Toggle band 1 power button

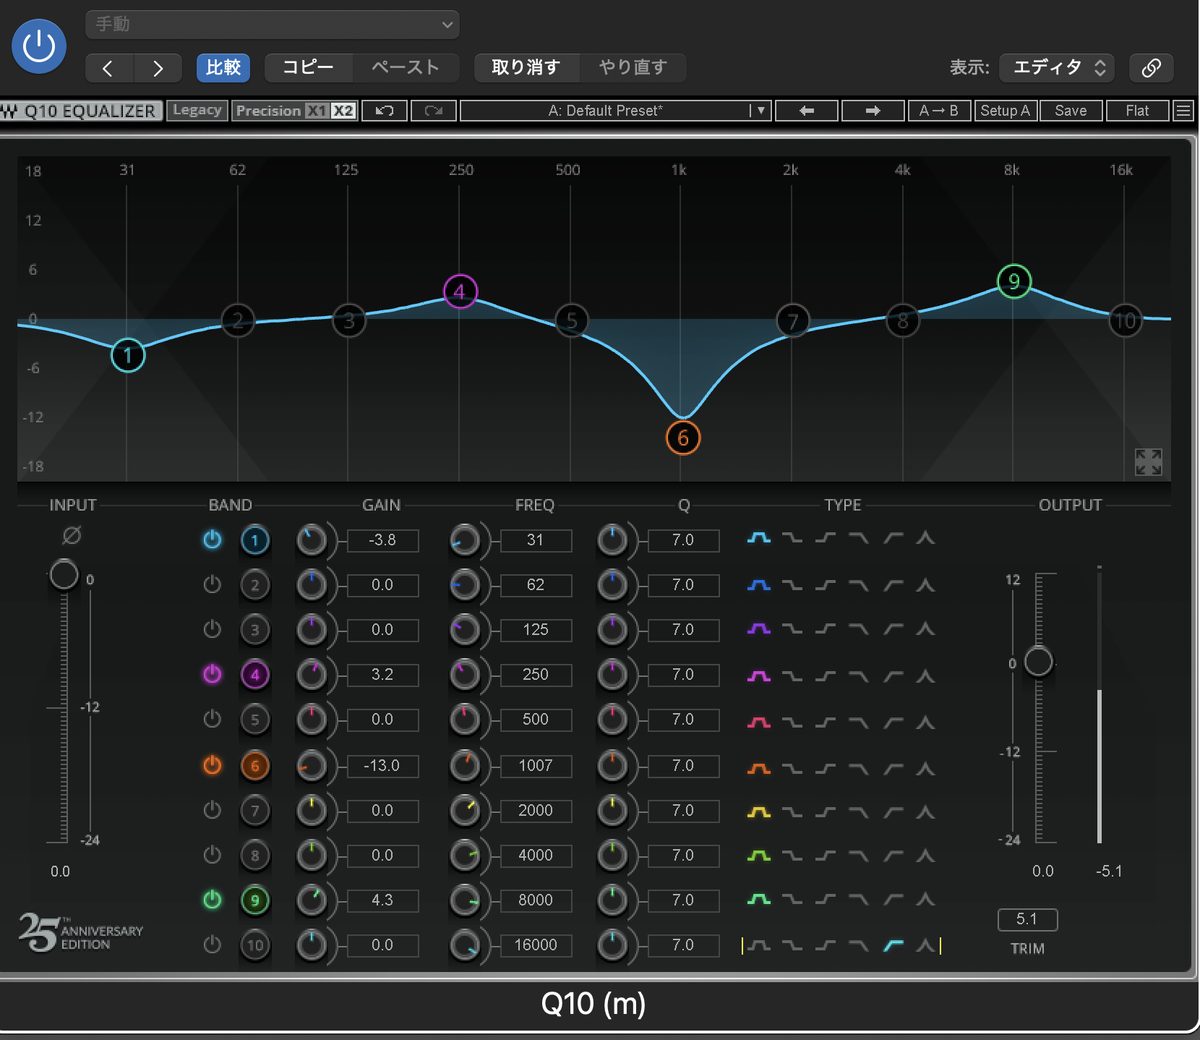212,540
